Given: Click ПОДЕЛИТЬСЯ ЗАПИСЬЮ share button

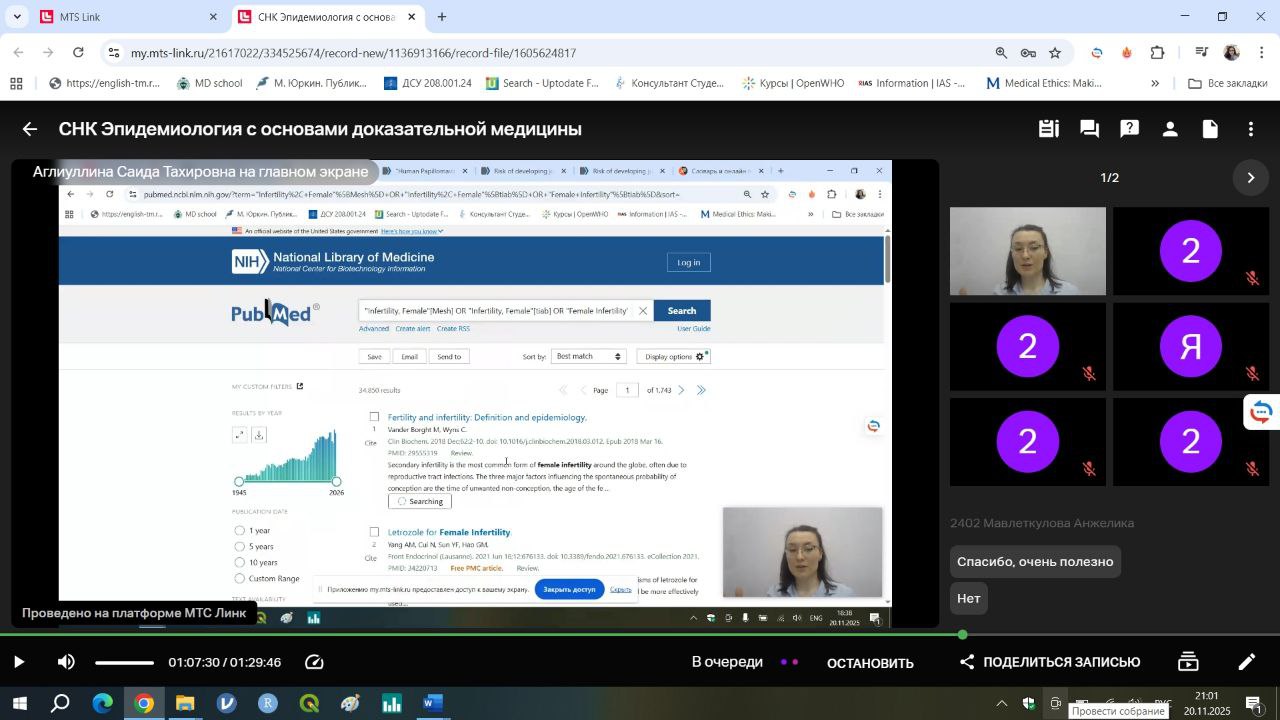Looking at the screenshot, I should pos(1050,662).
